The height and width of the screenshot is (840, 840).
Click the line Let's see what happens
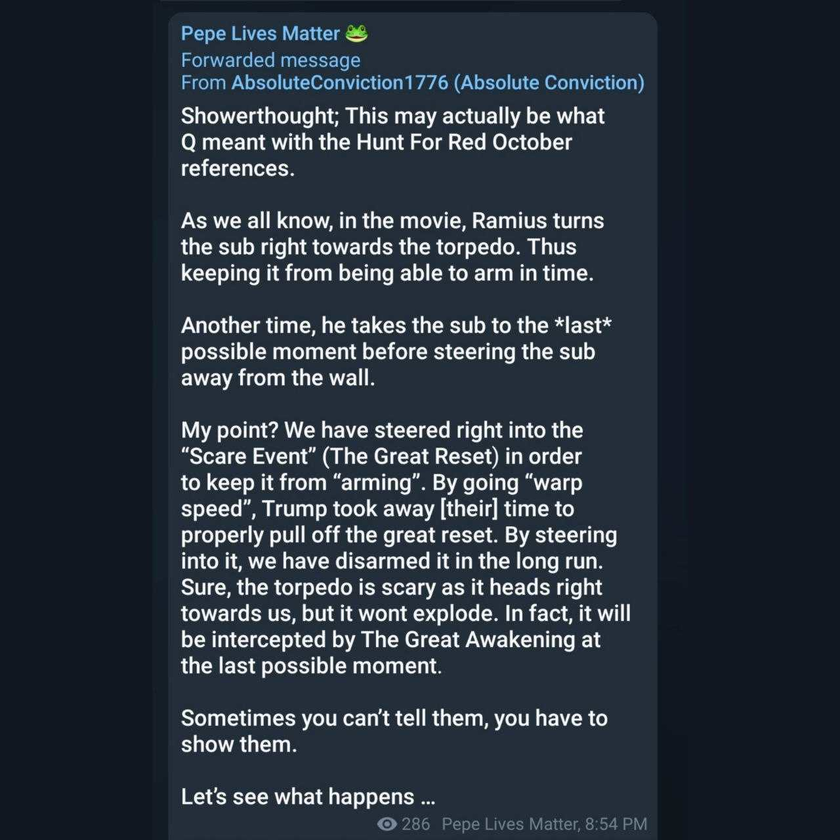pyautogui.click(x=308, y=797)
